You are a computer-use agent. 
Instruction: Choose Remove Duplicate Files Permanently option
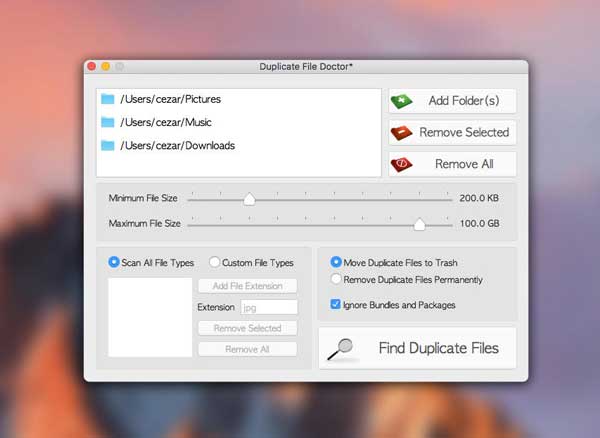[336, 279]
